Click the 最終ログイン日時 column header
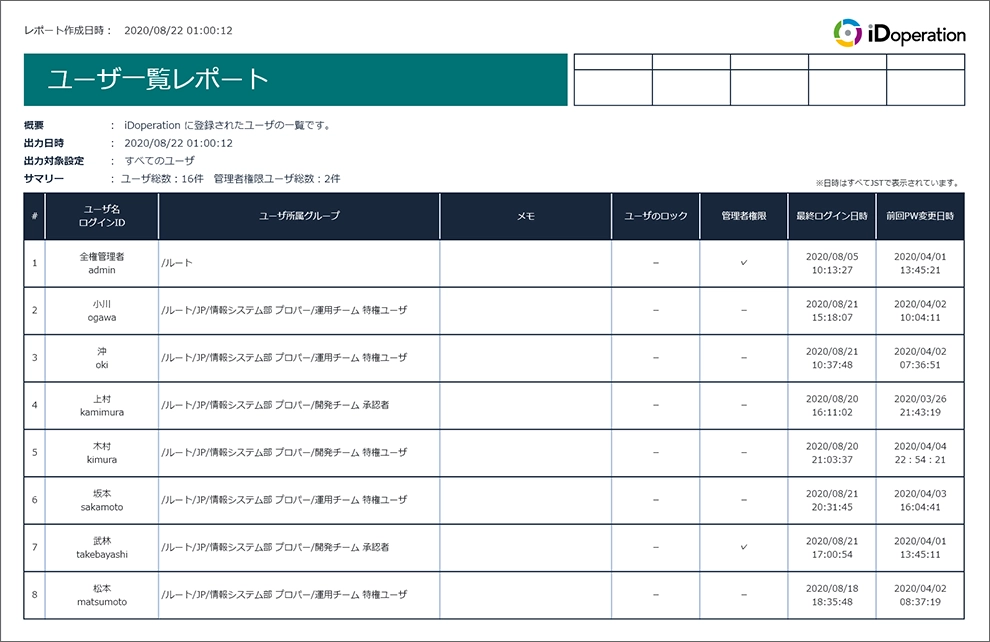This screenshot has width=990, height=642. [830, 215]
